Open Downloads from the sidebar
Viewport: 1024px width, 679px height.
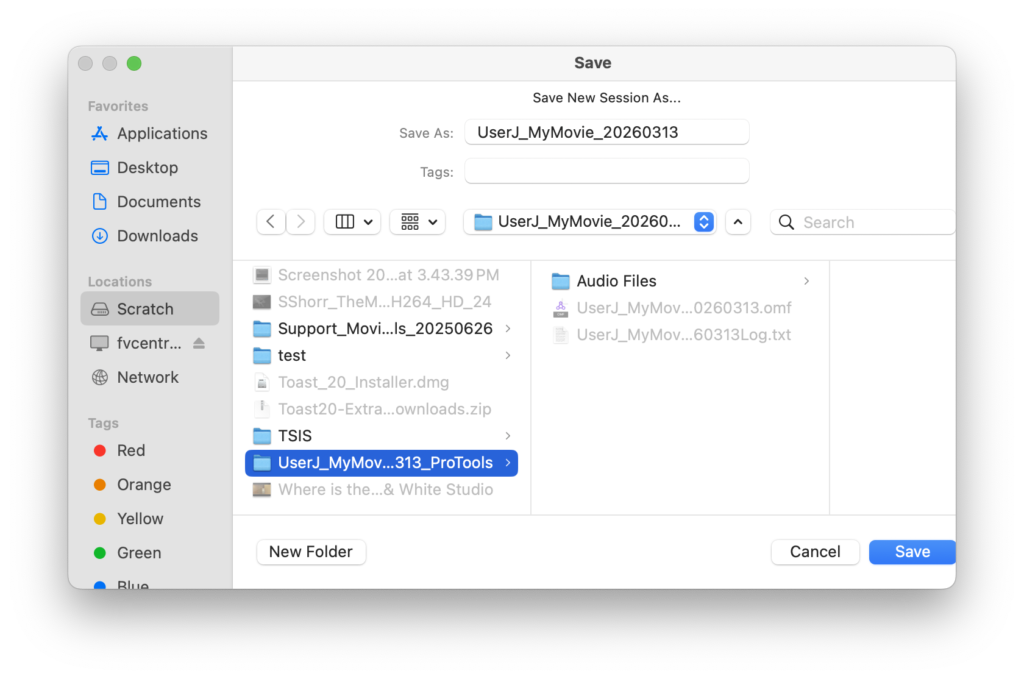157,236
